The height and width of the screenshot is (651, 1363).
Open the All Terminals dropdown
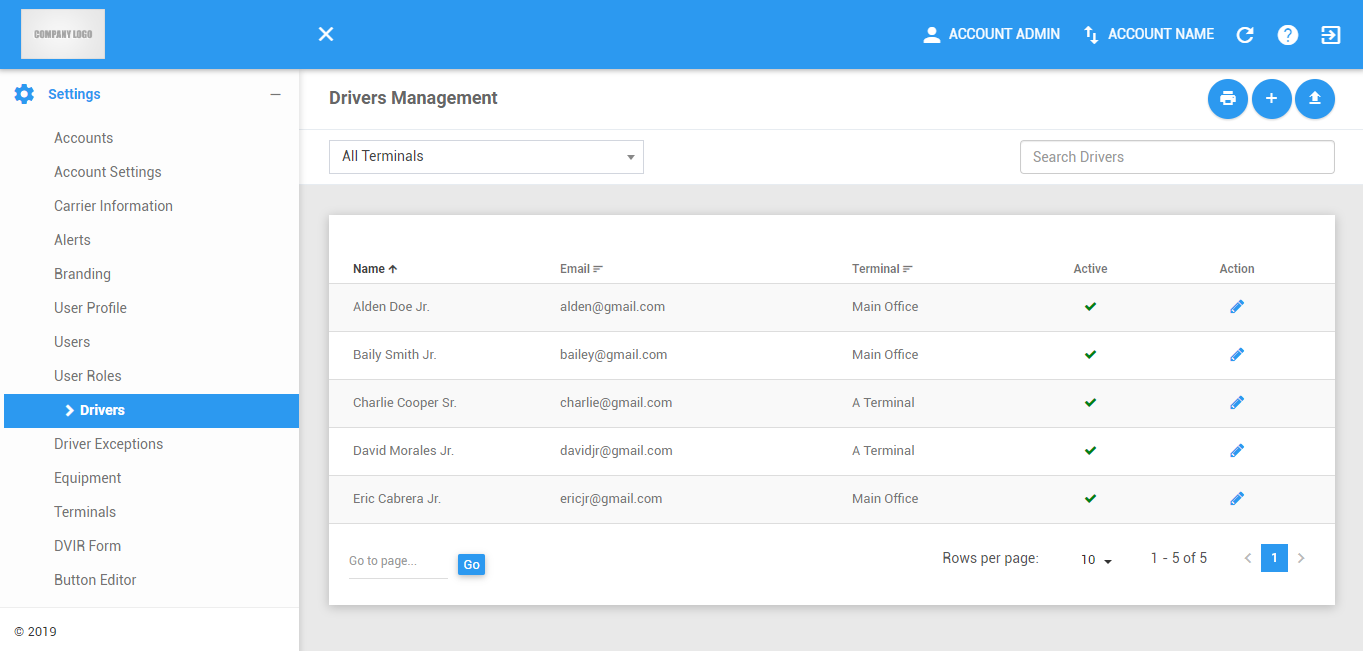point(486,157)
